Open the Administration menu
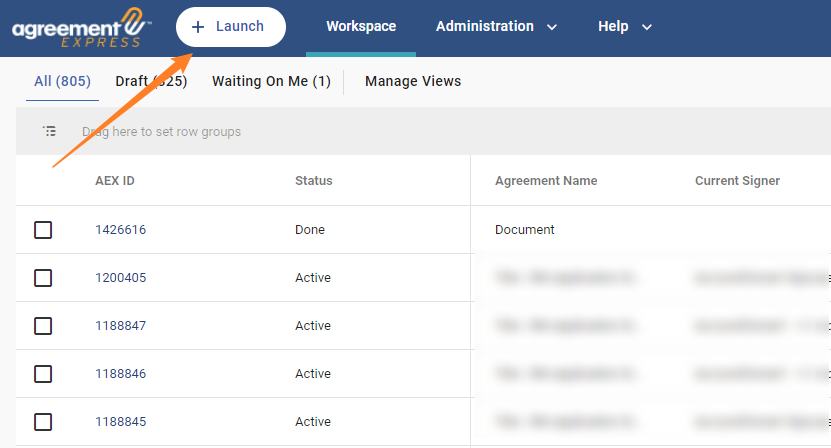Viewport: 831px width, 448px height. coord(484,26)
